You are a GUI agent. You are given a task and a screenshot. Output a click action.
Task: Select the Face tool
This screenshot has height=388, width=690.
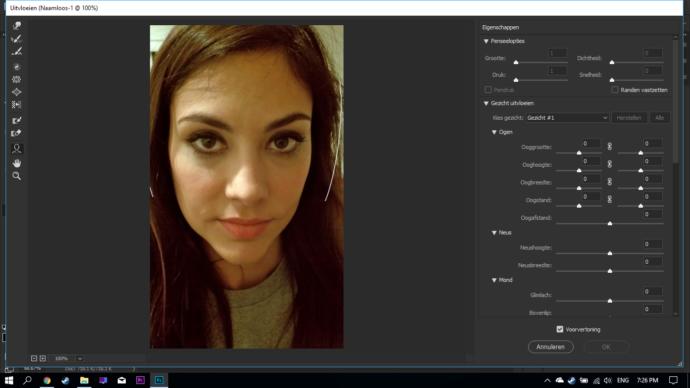coord(17,149)
